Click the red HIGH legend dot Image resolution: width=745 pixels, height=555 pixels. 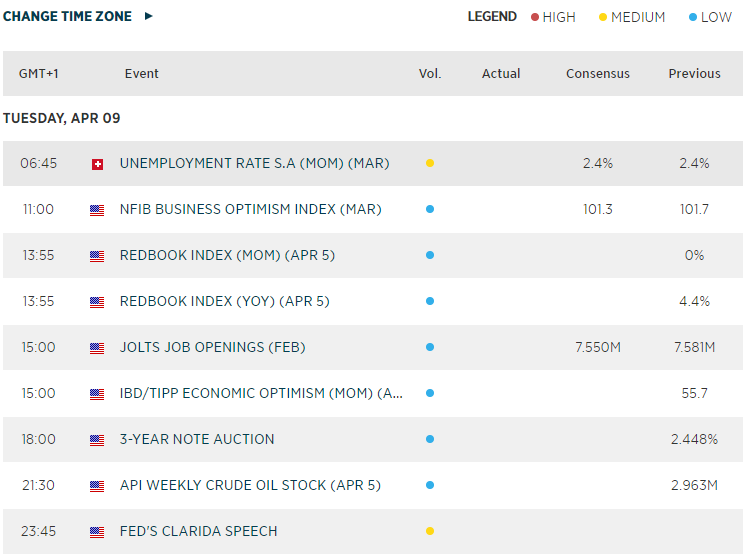tap(535, 17)
